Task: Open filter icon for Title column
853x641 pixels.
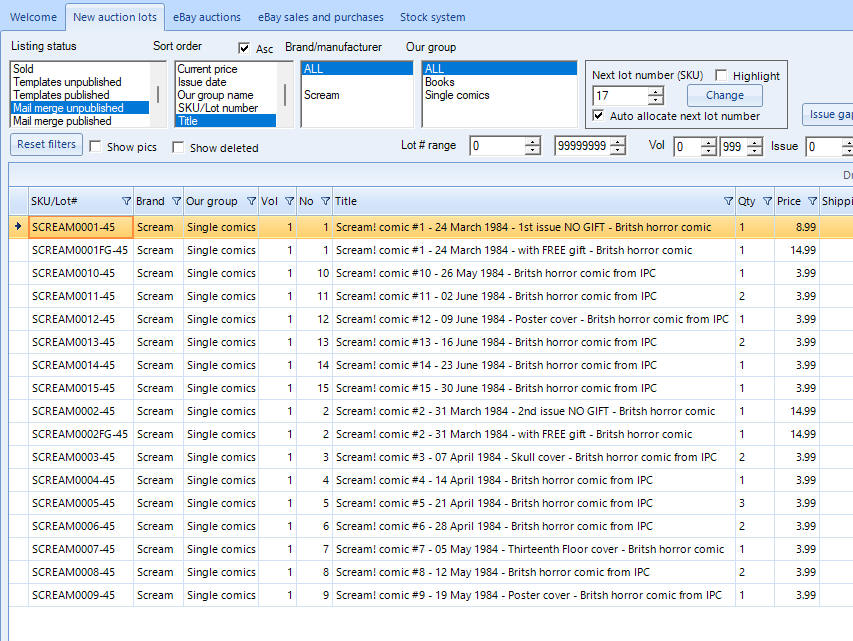Action: [728, 201]
